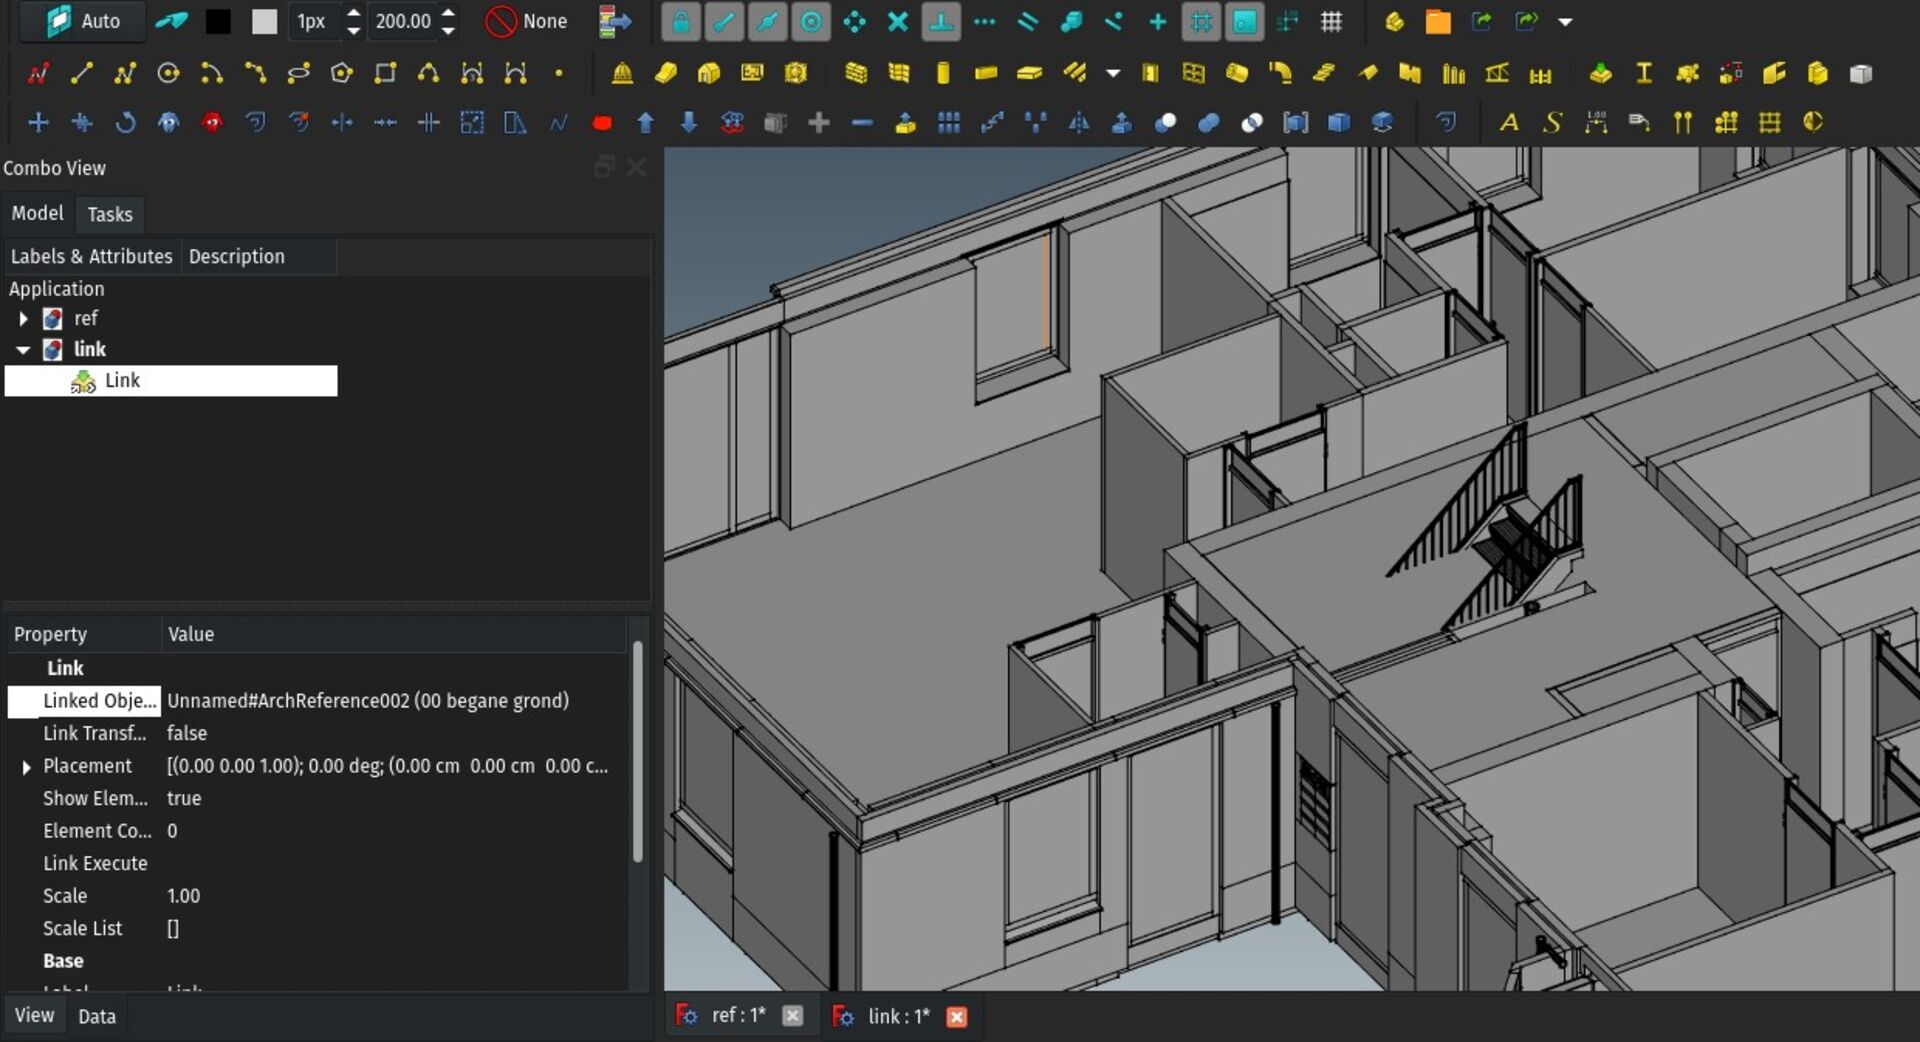Image resolution: width=1920 pixels, height=1042 pixels.
Task: Close the link document tab
Action: pyautogui.click(x=956, y=1016)
